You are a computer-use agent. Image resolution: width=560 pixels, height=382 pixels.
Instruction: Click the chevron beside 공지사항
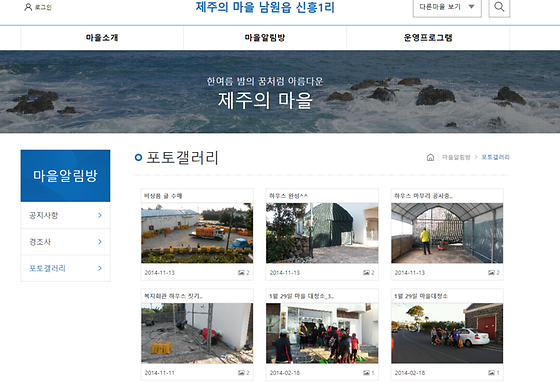[100, 215]
